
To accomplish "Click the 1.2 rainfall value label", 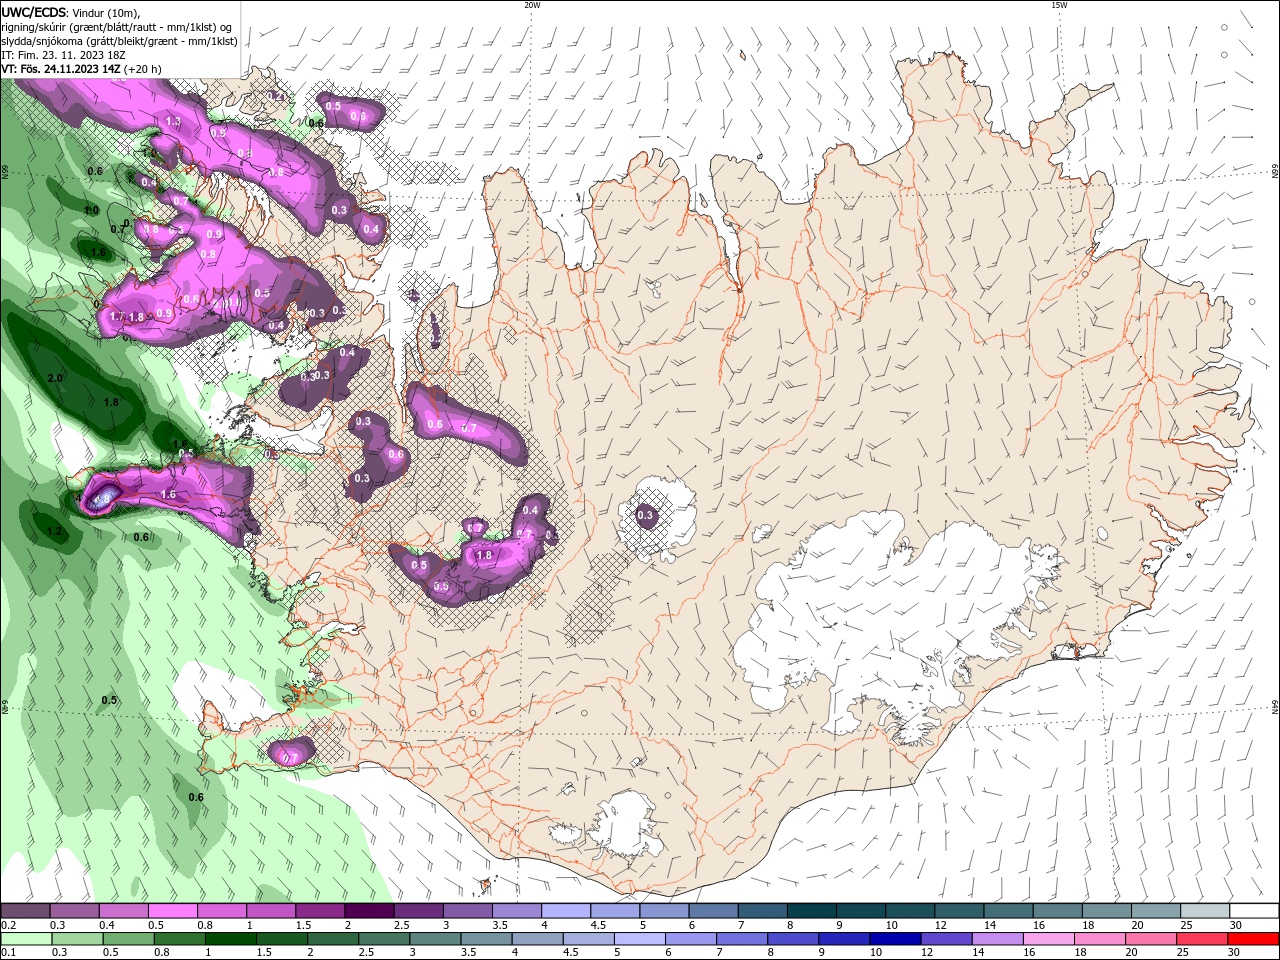I will pos(55,532).
